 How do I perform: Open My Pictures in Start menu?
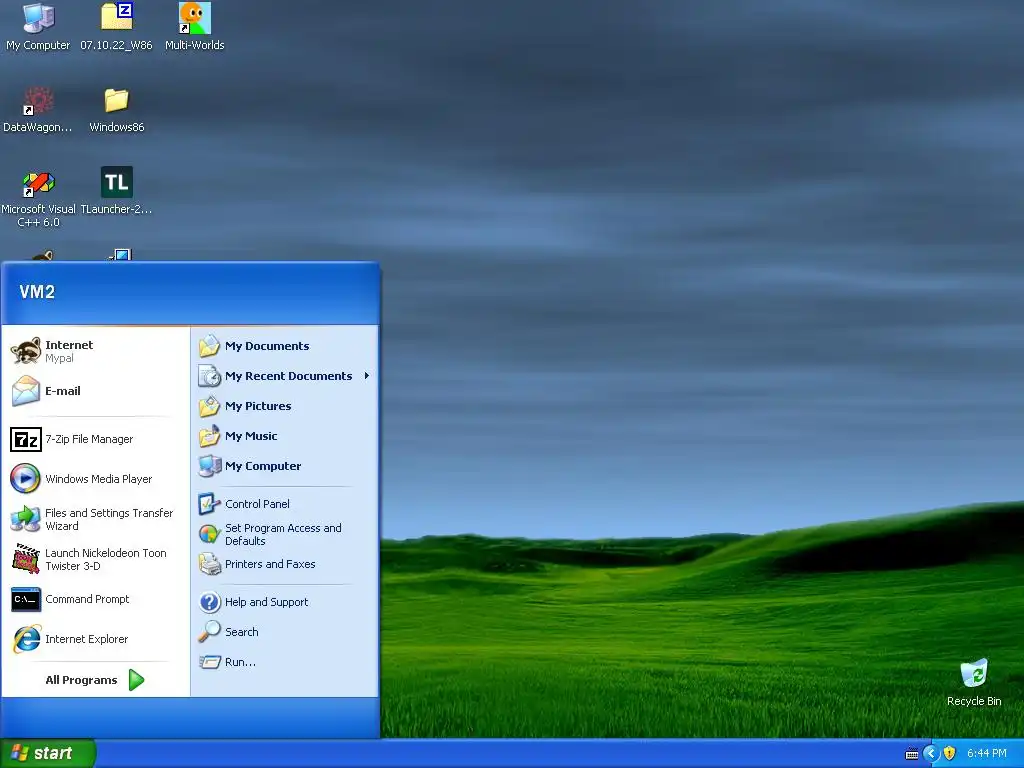click(x=285, y=406)
